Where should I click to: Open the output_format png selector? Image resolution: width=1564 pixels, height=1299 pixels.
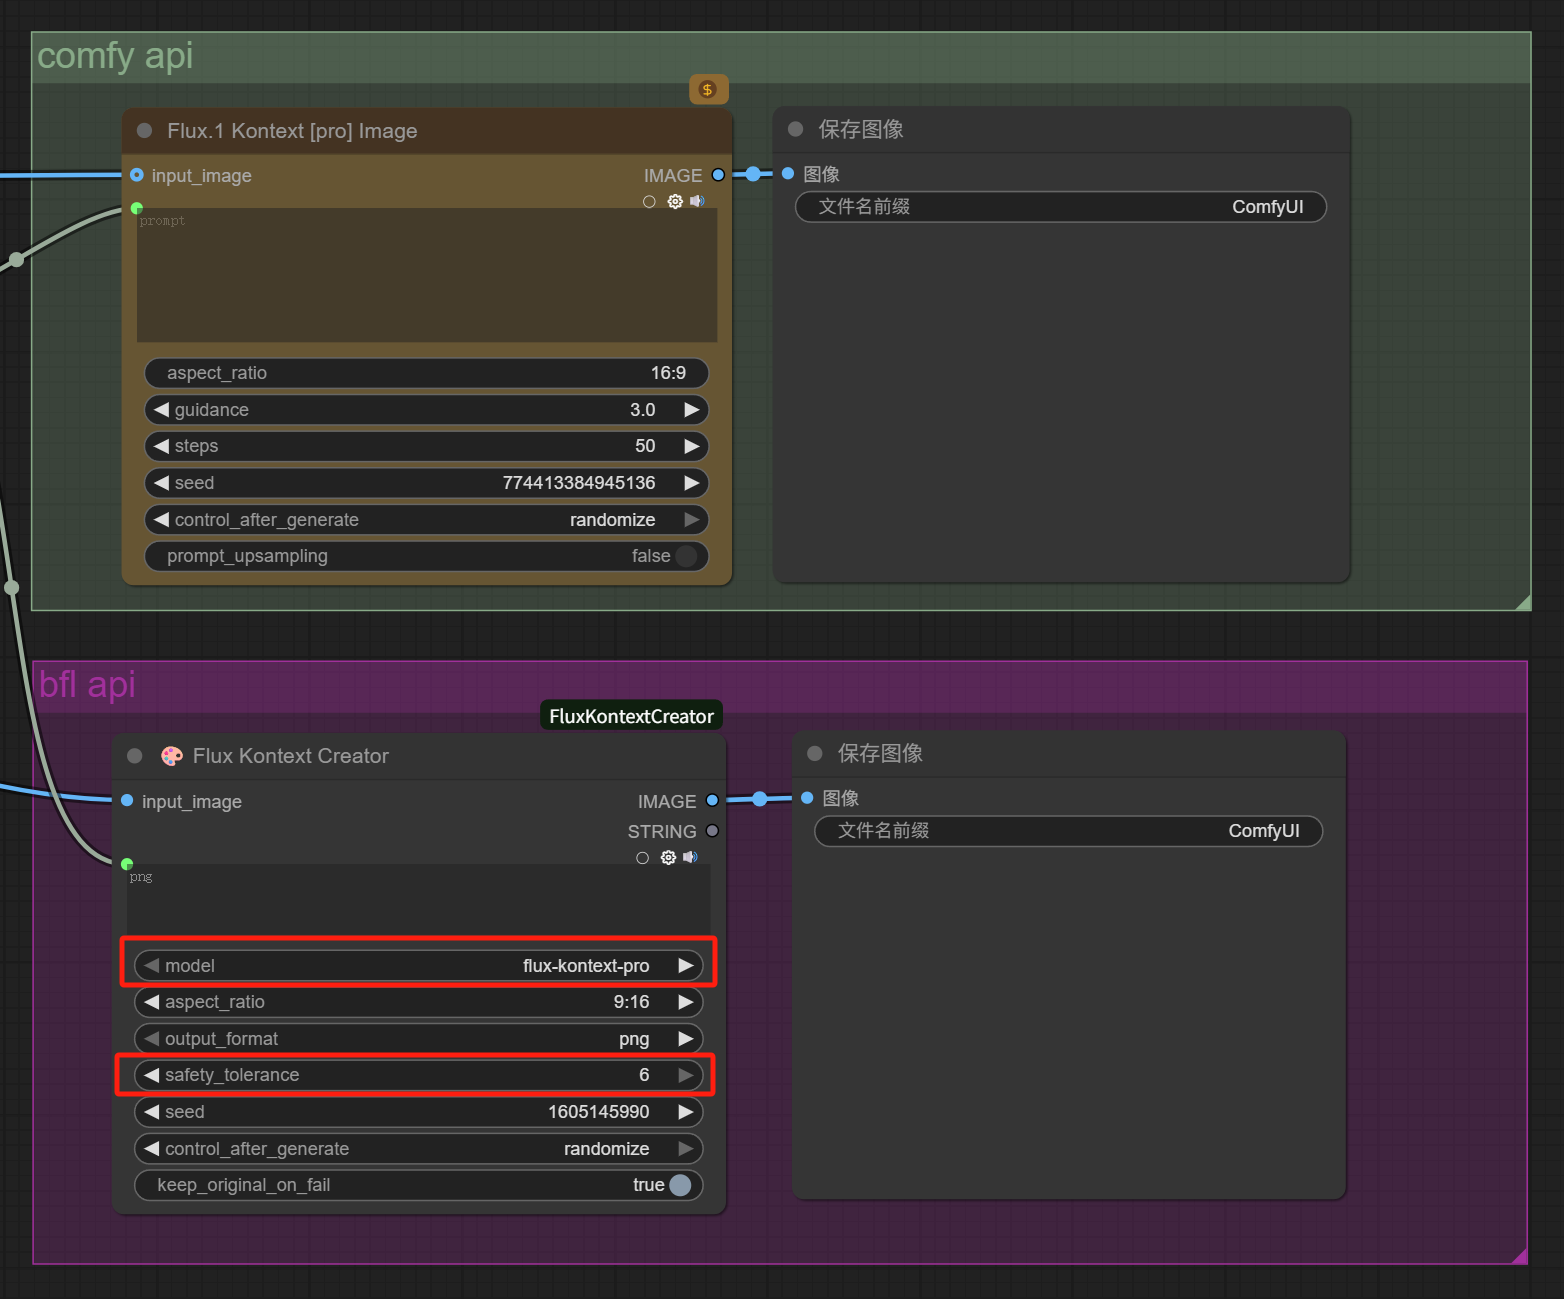point(418,1039)
